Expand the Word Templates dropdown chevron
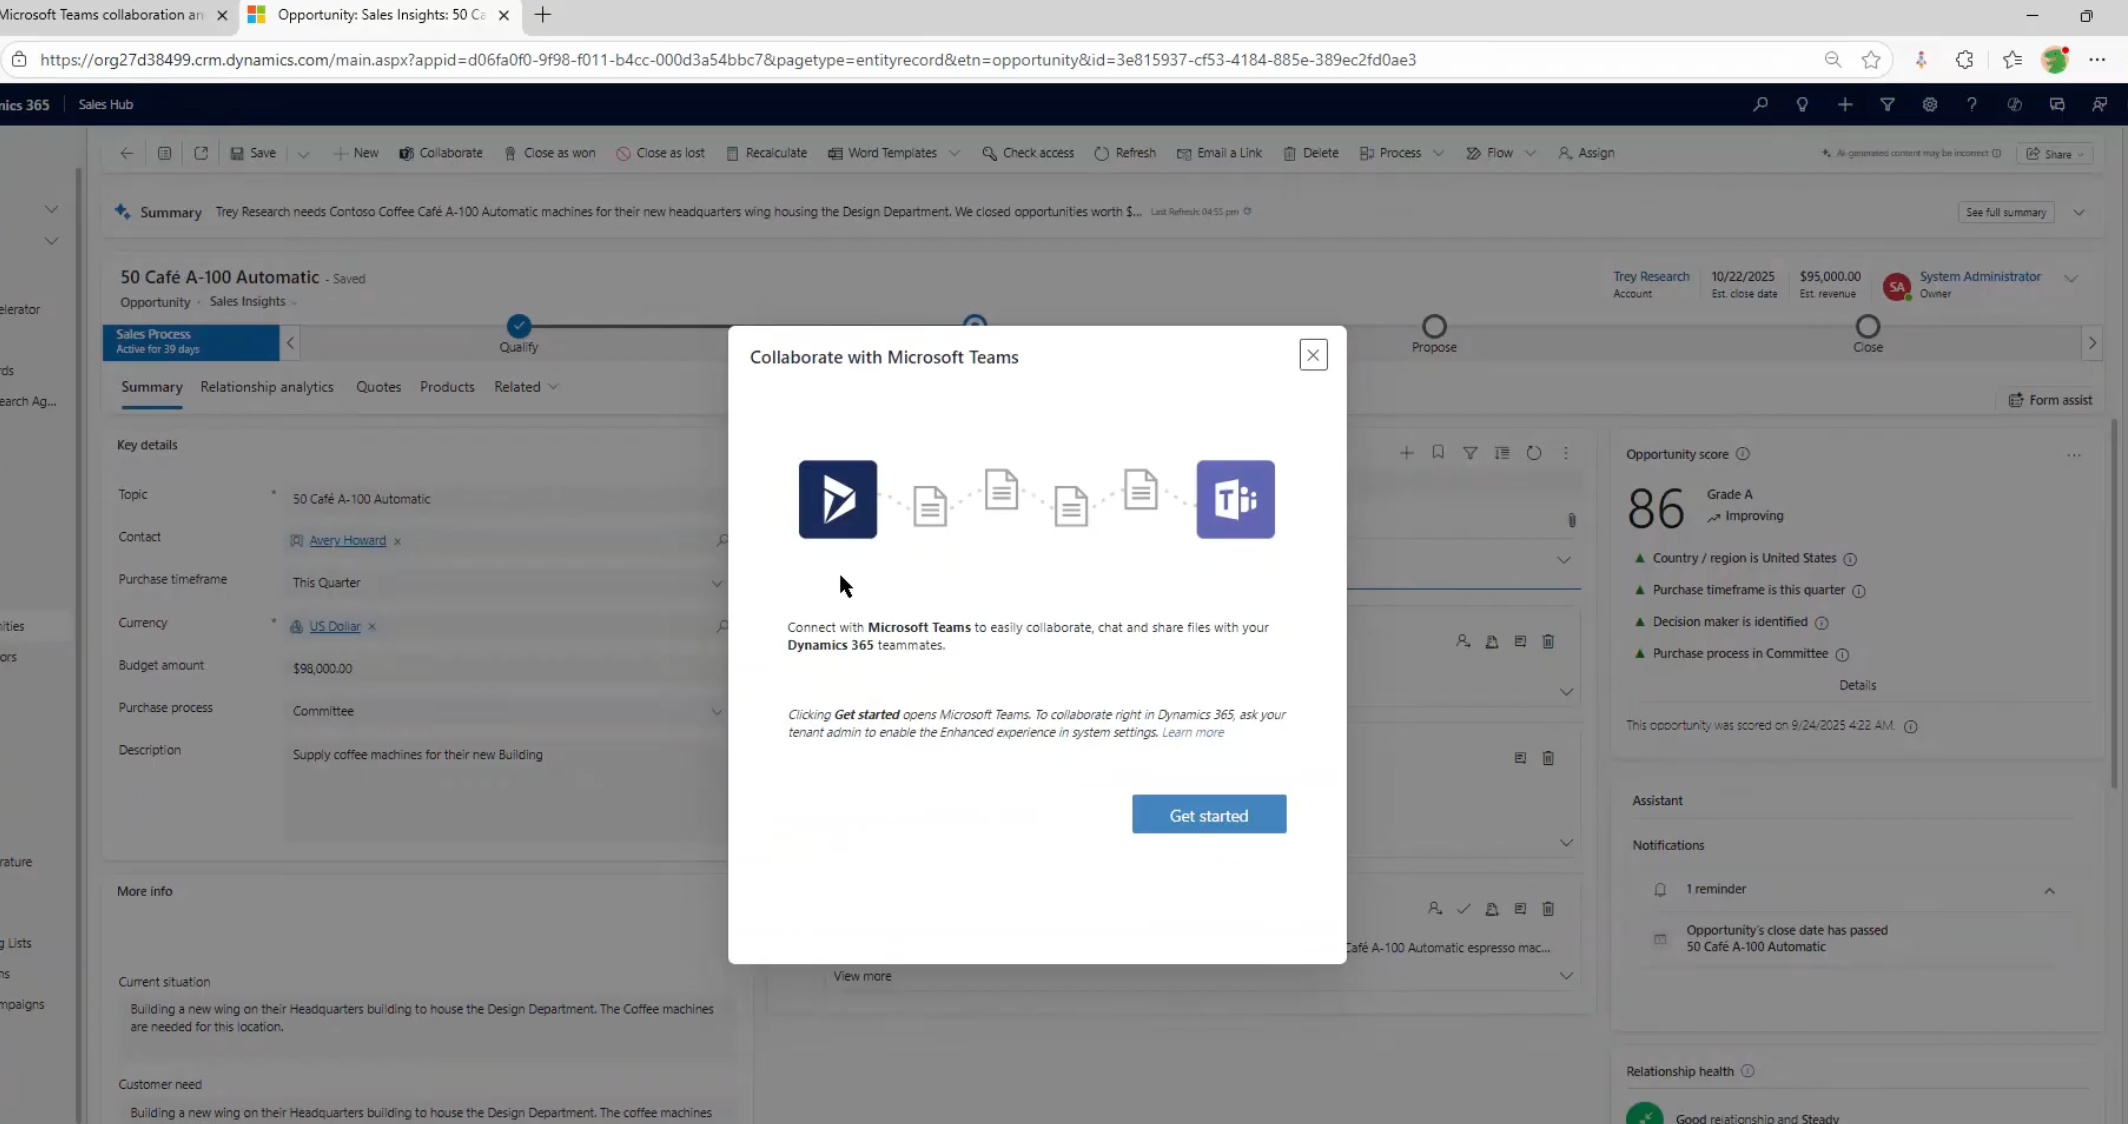The height and width of the screenshot is (1124, 2128). 954,154
